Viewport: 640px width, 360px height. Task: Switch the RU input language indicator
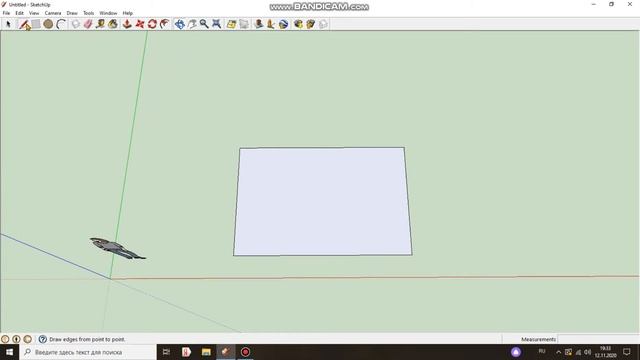click(542, 351)
